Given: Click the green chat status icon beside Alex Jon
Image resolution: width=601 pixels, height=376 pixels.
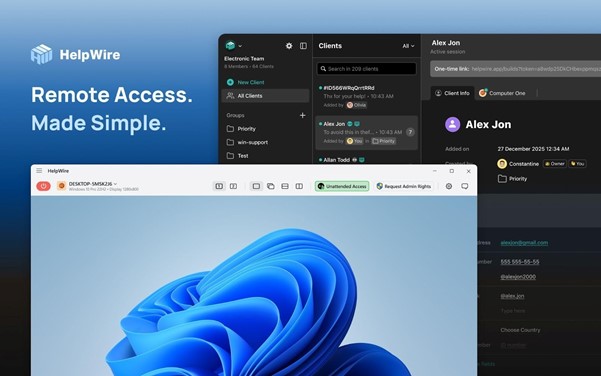Looking at the screenshot, I should [350, 124].
